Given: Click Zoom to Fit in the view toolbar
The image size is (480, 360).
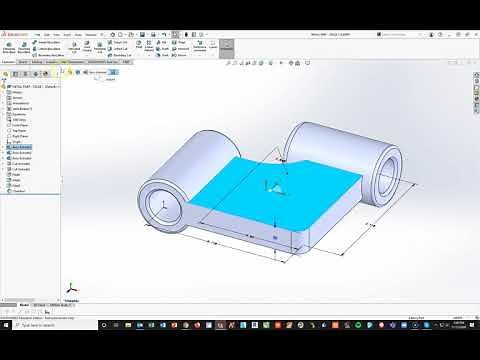Looking at the screenshot, I should (229, 63).
